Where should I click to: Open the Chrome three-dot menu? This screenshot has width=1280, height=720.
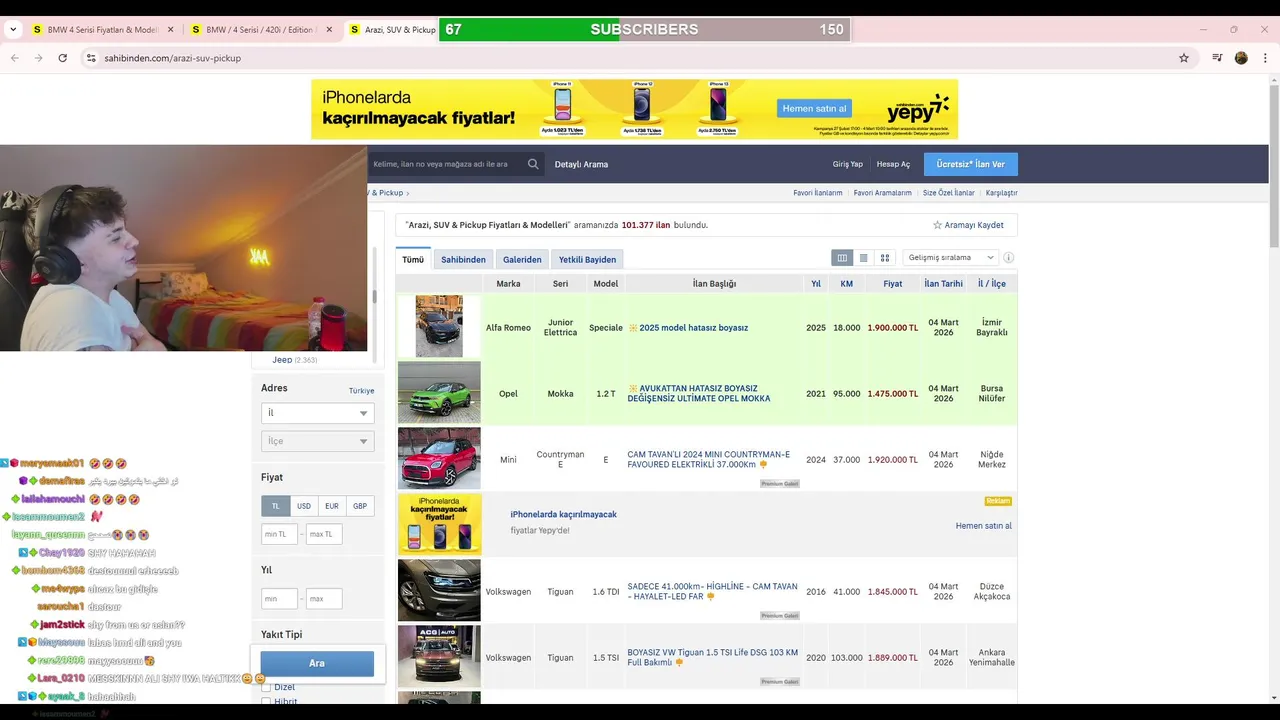pyautogui.click(x=1265, y=58)
